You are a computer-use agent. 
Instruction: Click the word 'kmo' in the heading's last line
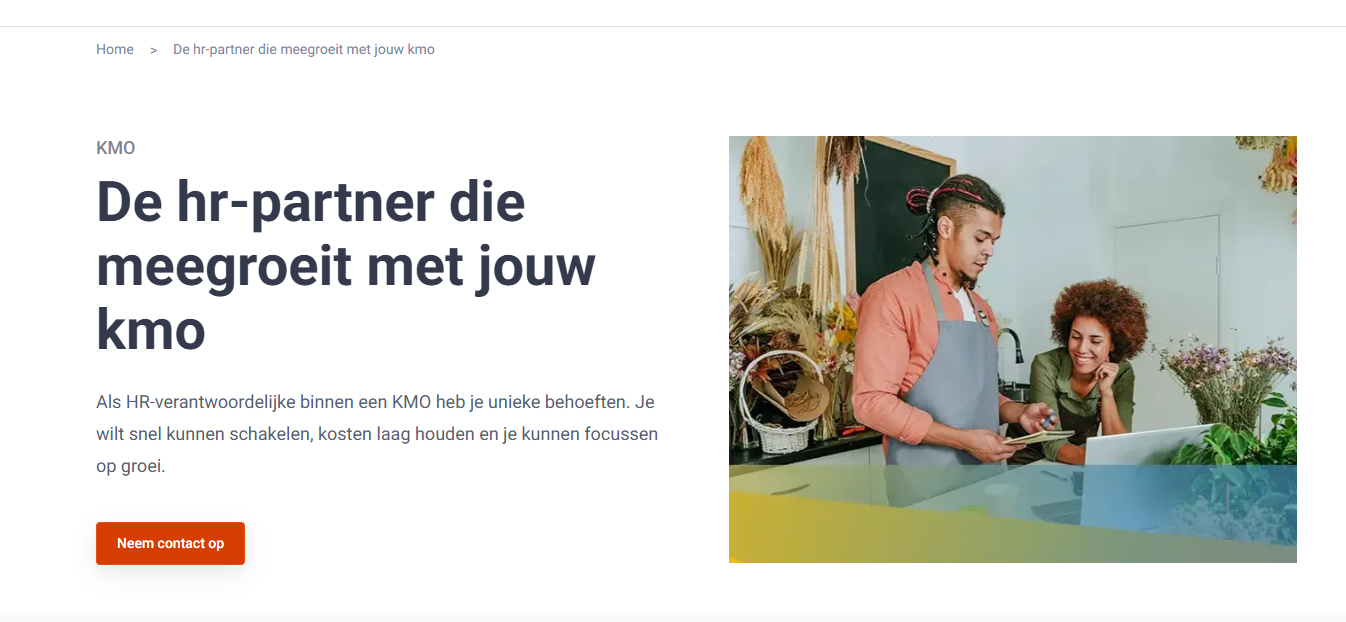[151, 329]
